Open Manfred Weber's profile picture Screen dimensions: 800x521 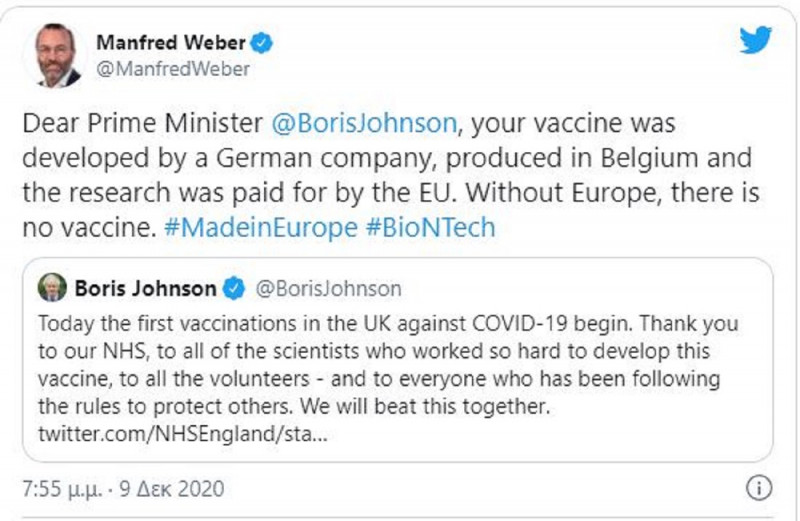[x=57, y=55]
